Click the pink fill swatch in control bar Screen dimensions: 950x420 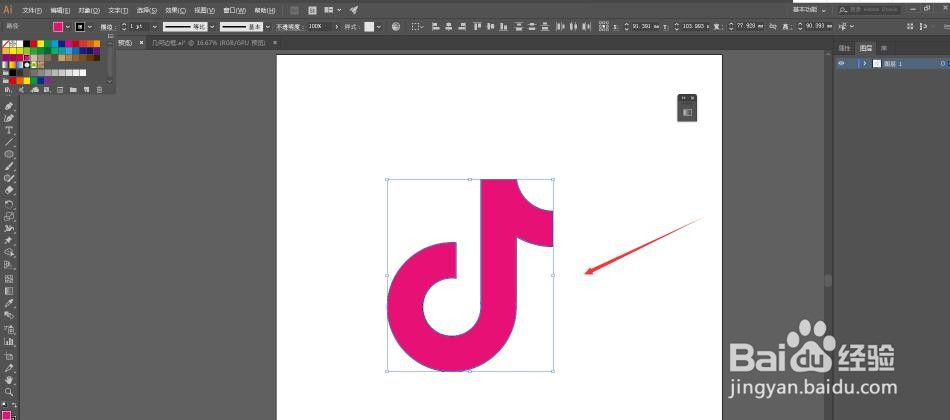pyautogui.click(x=58, y=27)
